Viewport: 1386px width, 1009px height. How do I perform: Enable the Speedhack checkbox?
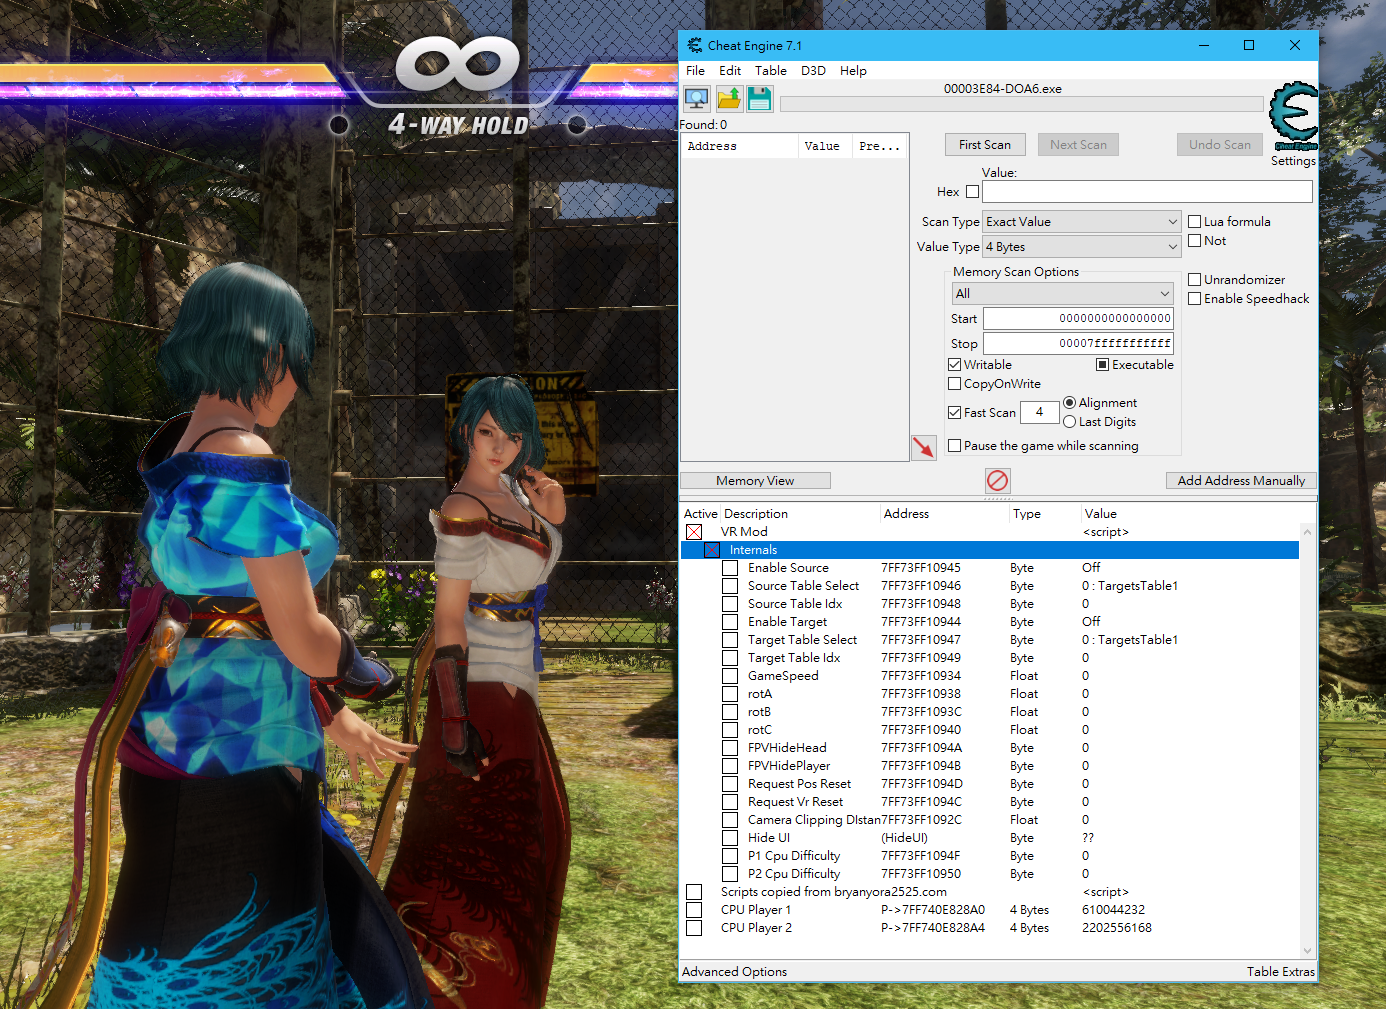click(x=1195, y=298)
